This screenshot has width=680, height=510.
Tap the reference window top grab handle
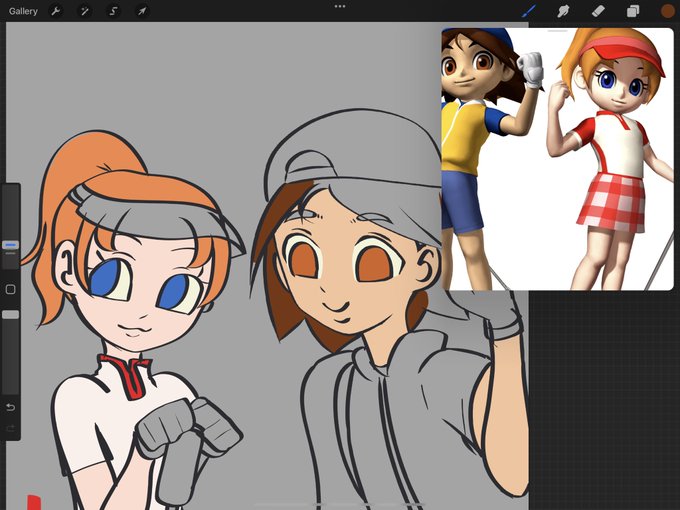pos(558,31)
